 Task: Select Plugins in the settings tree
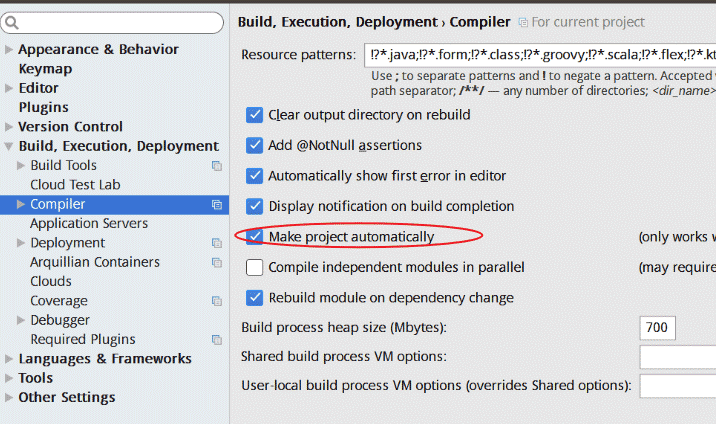(43, 107)
